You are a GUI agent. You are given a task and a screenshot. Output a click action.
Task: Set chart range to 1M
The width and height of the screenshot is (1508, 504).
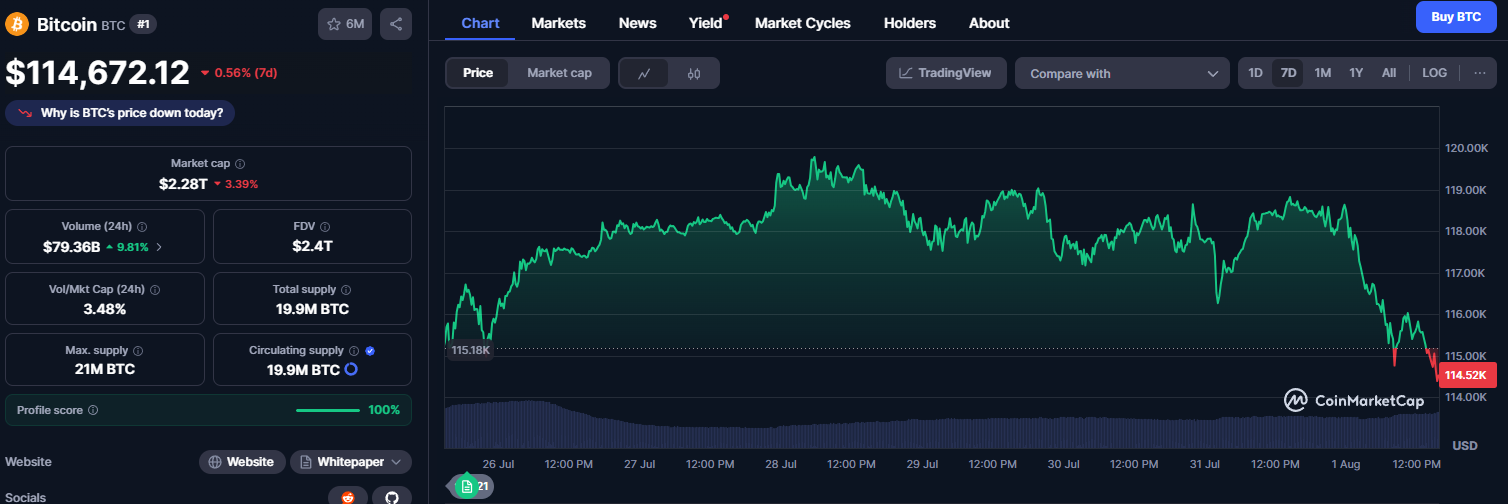click(1322, 73)
